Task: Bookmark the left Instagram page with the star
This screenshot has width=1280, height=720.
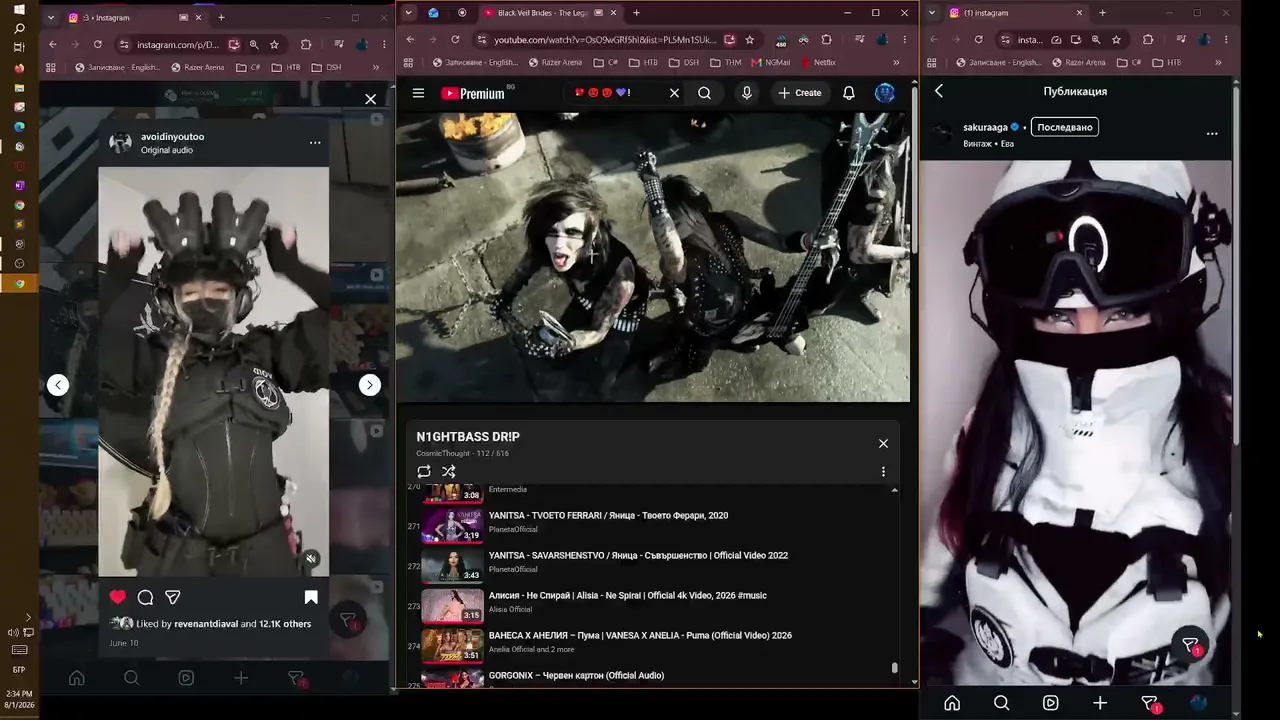Action: (x=274, y=44)
